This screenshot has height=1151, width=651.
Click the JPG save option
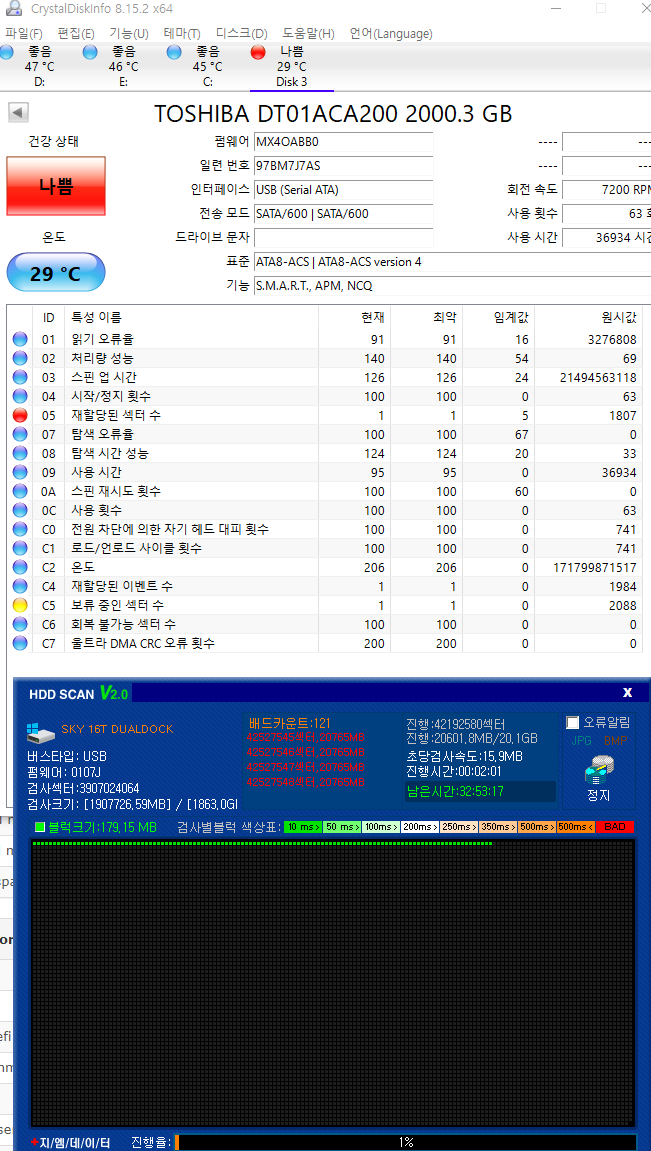(x=581, y=741)
